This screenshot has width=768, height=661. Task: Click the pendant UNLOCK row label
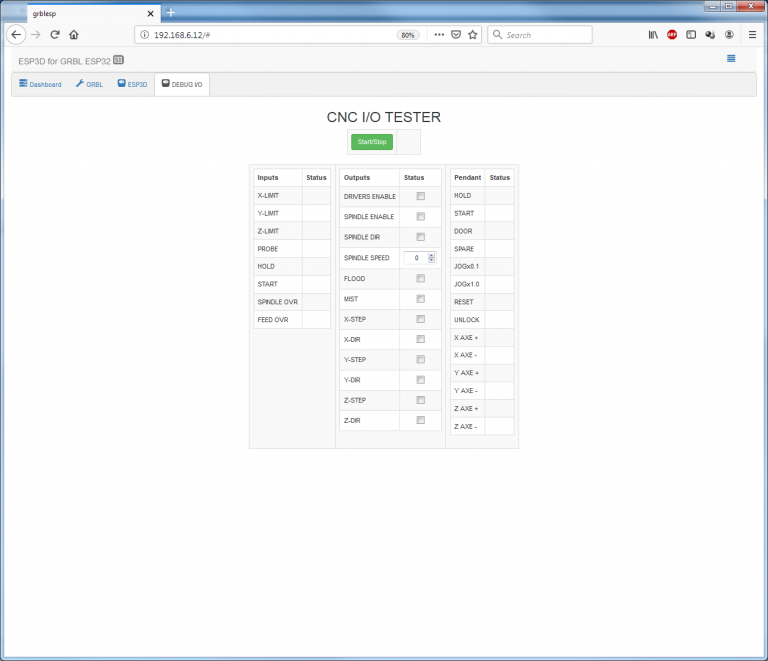point(466,320)
